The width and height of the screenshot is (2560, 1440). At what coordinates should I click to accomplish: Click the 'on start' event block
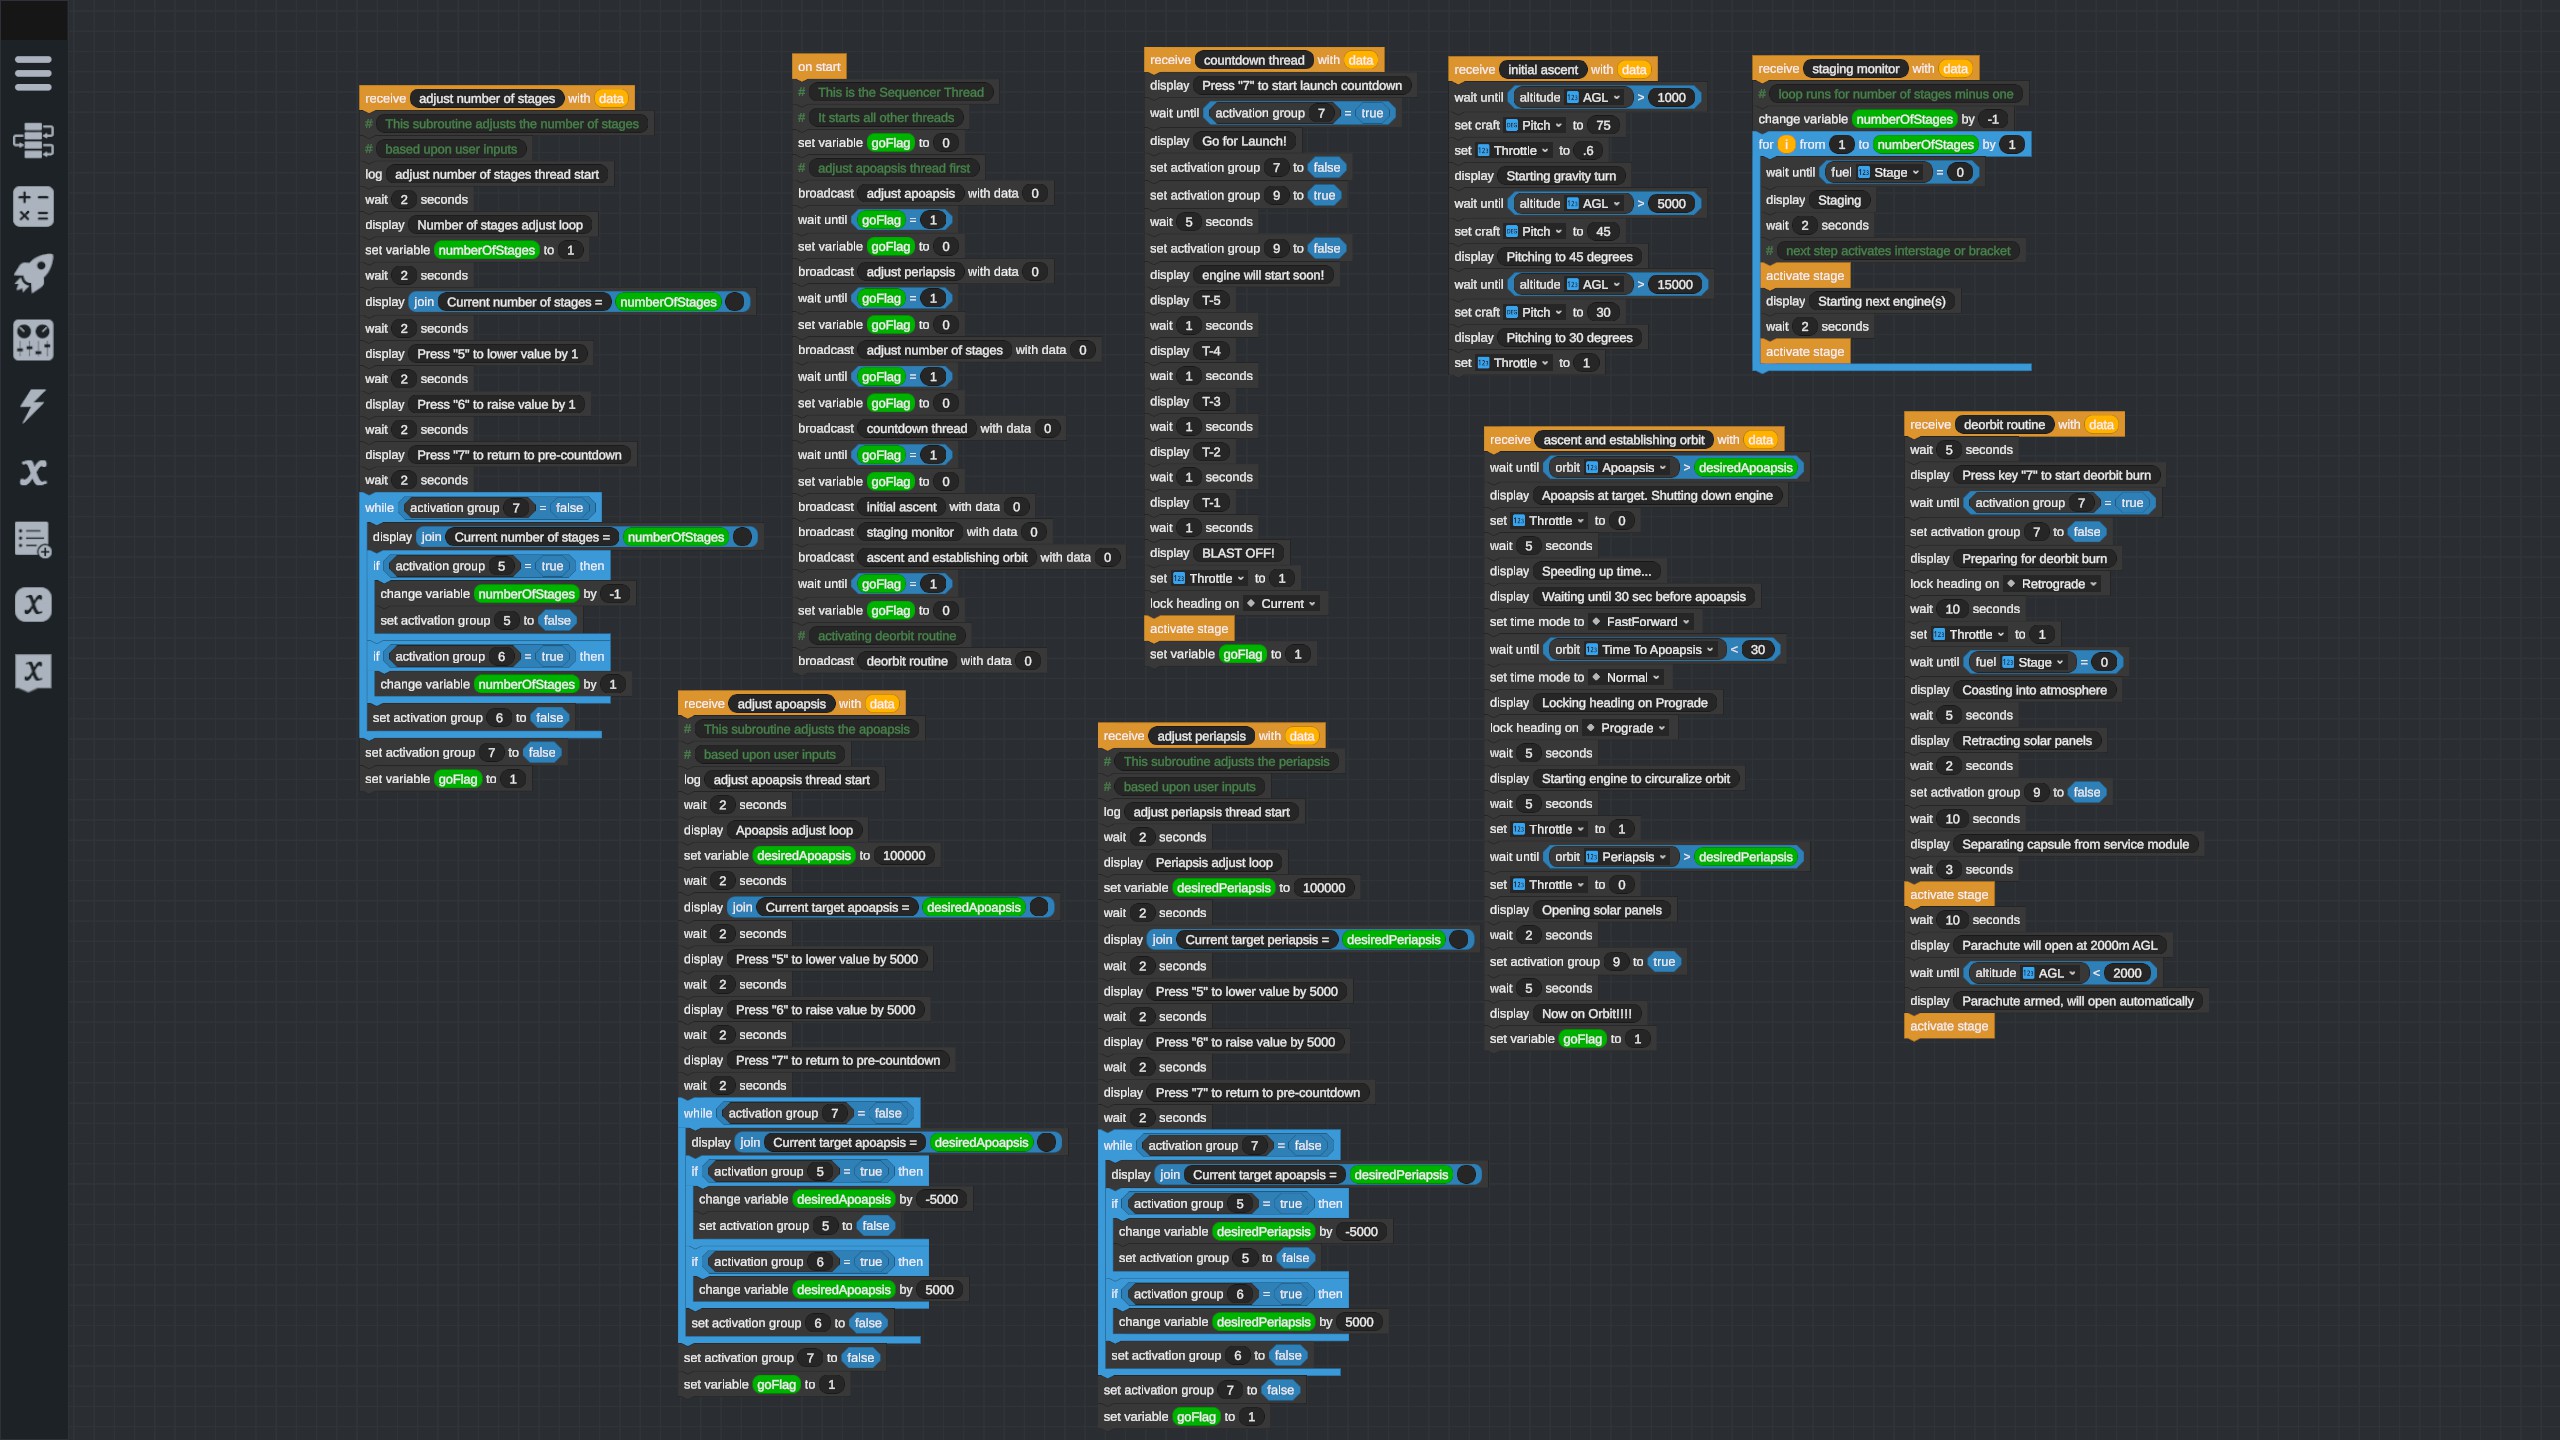coord(819,67)
